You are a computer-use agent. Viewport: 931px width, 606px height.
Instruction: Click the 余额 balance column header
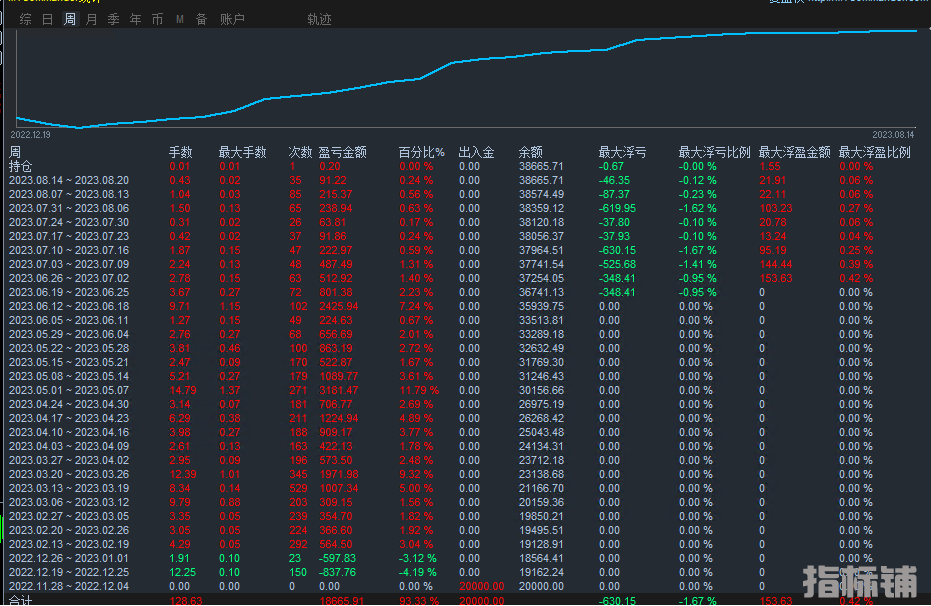point(531,153)
